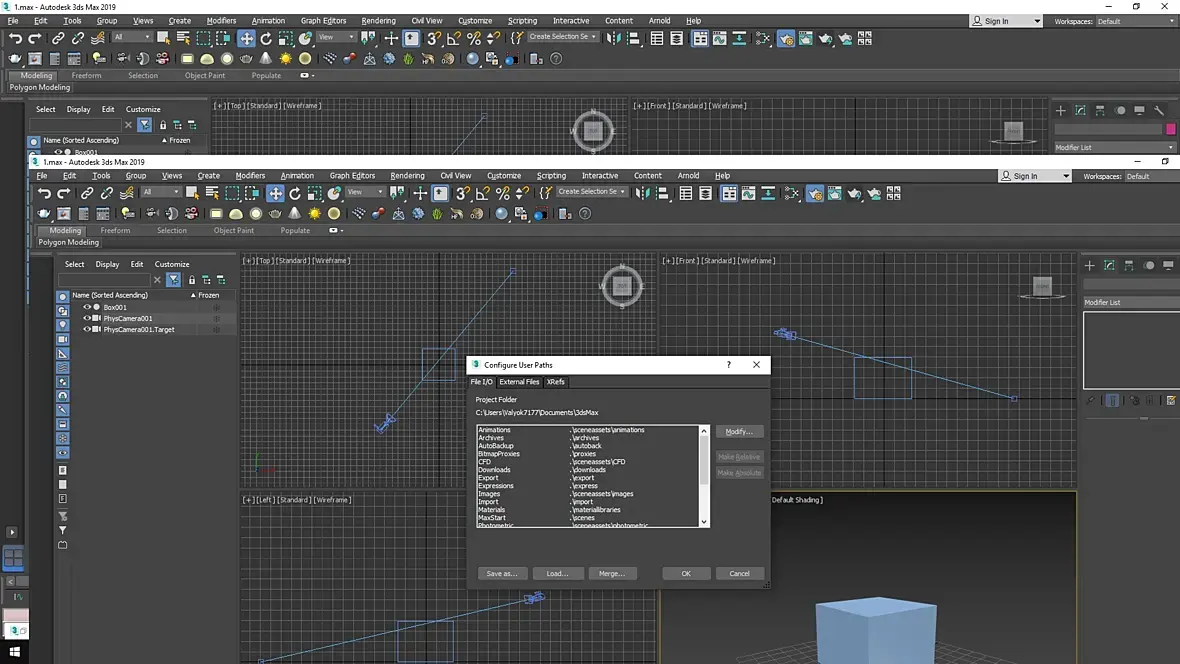Toggle Angle Snap in the front window toolbar
Screen dimensions: 1180x664
[482, 194]
